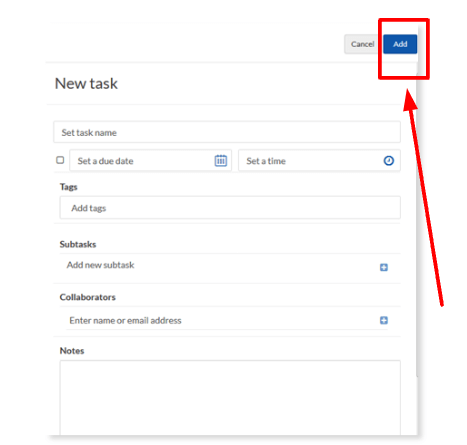The image size is (467, 445).
Task: Select the Notes section heading
Action: click(72, 351)
